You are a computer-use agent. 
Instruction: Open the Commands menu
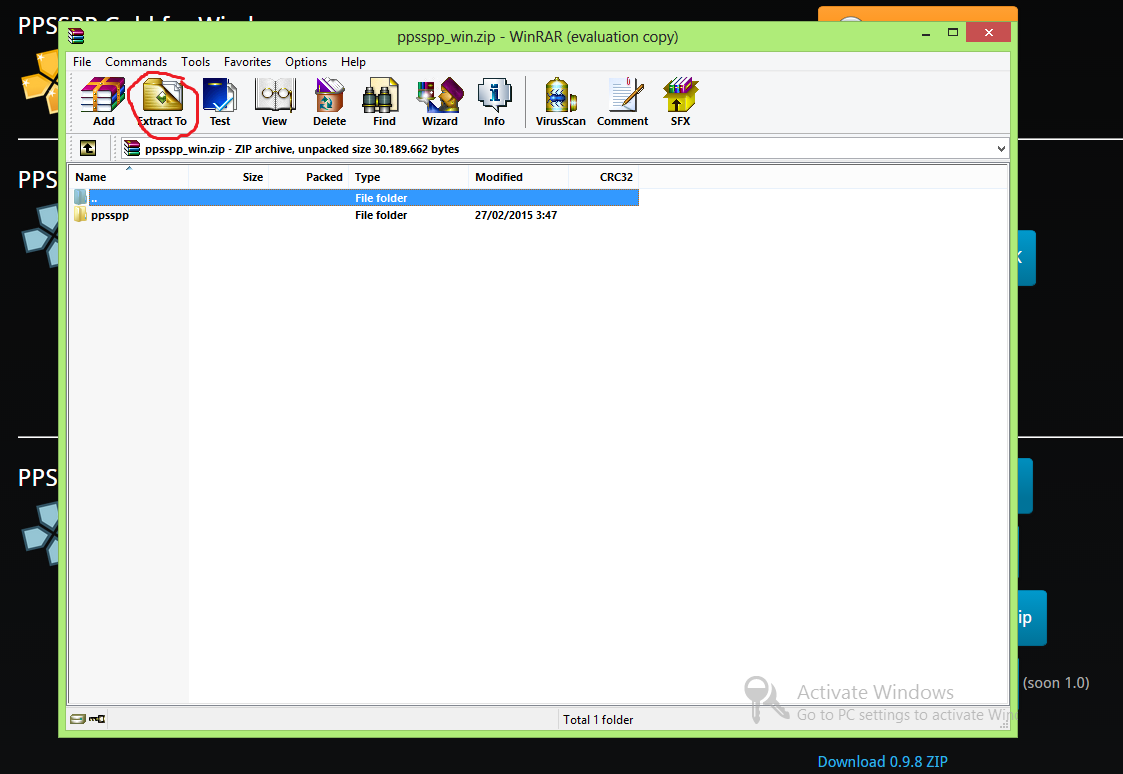[x=136, y=62]
